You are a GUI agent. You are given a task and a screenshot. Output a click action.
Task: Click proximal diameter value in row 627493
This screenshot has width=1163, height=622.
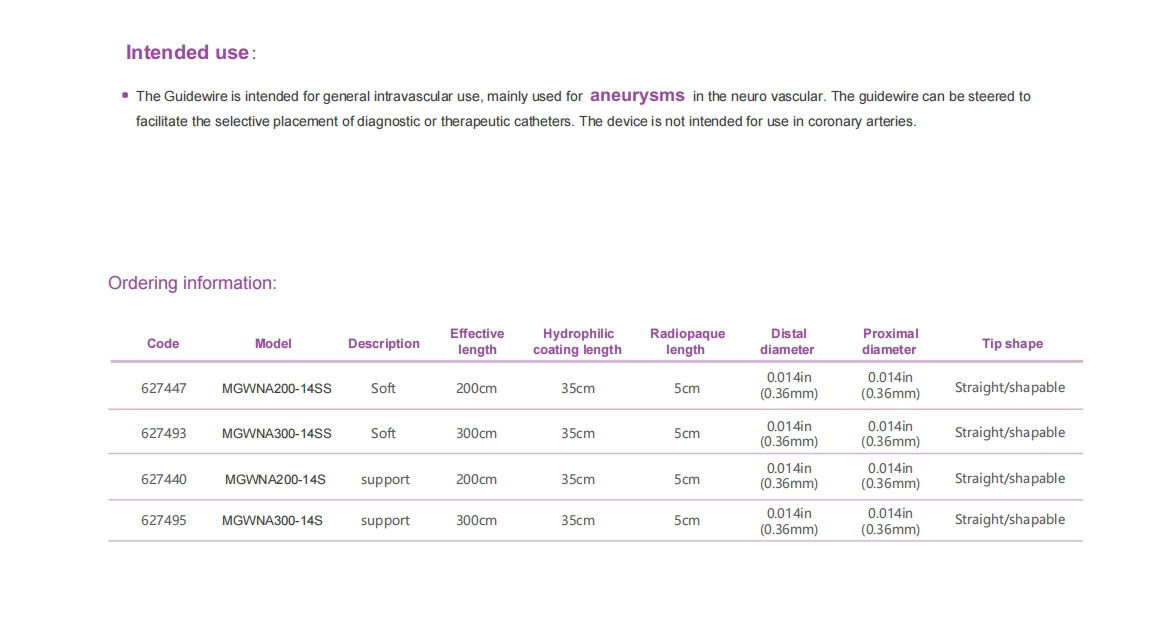click(x=890, y=434)
